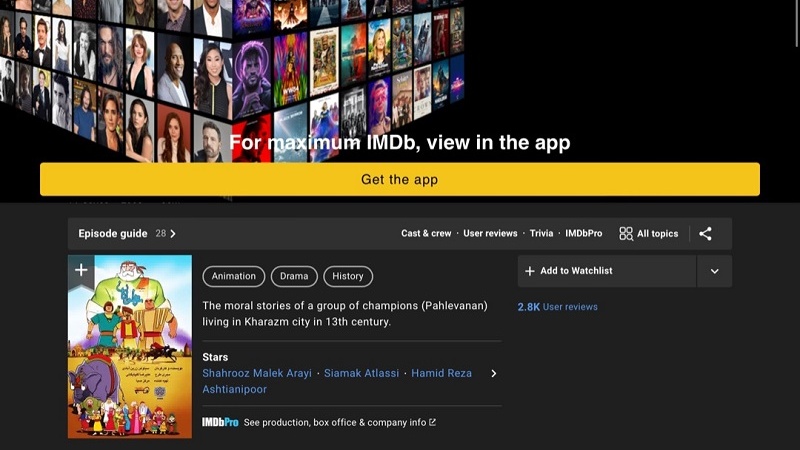
Task: Click the For maximum IMDb banner headline
Action: pyautogui.click(x=399, y=142)
